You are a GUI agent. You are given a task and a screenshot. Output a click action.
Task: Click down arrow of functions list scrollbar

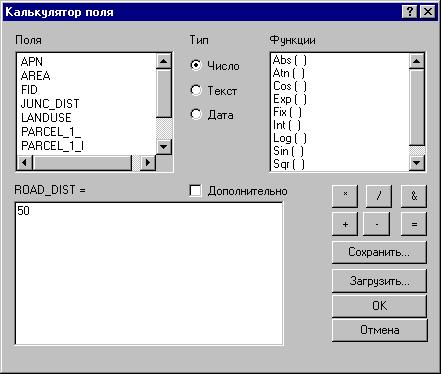click(417, 163)
